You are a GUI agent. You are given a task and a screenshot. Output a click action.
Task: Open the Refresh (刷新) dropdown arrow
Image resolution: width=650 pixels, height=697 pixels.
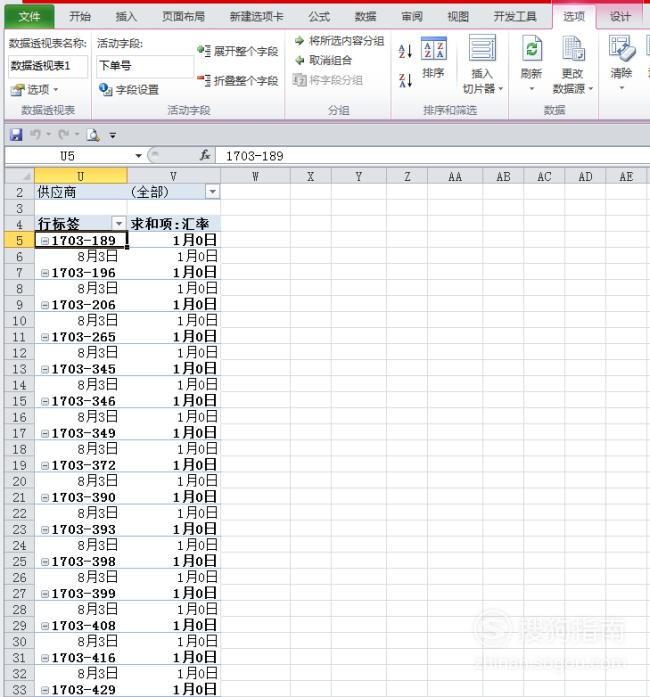[x=531, y=88]
